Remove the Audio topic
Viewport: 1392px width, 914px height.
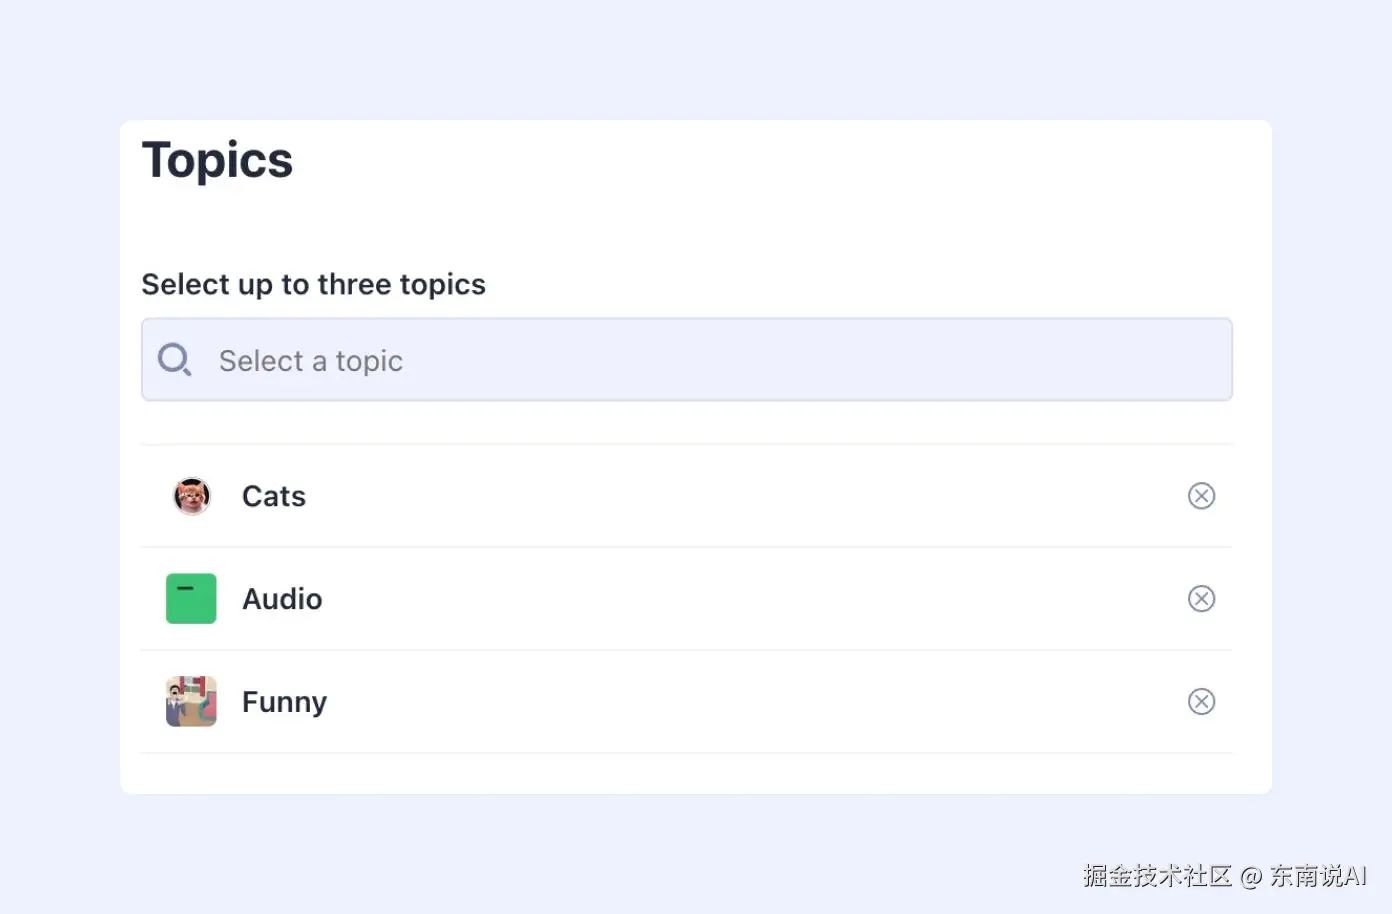click(1201, 599)
